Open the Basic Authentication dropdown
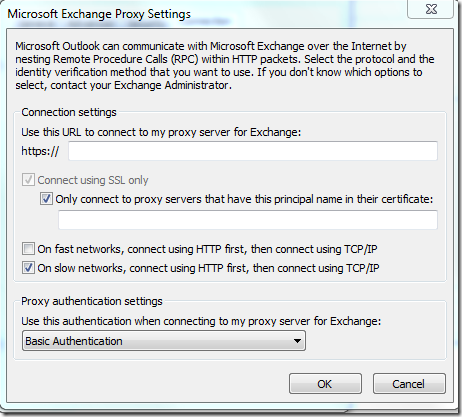Viewport: 462px width, 417px height. [164, 341]
